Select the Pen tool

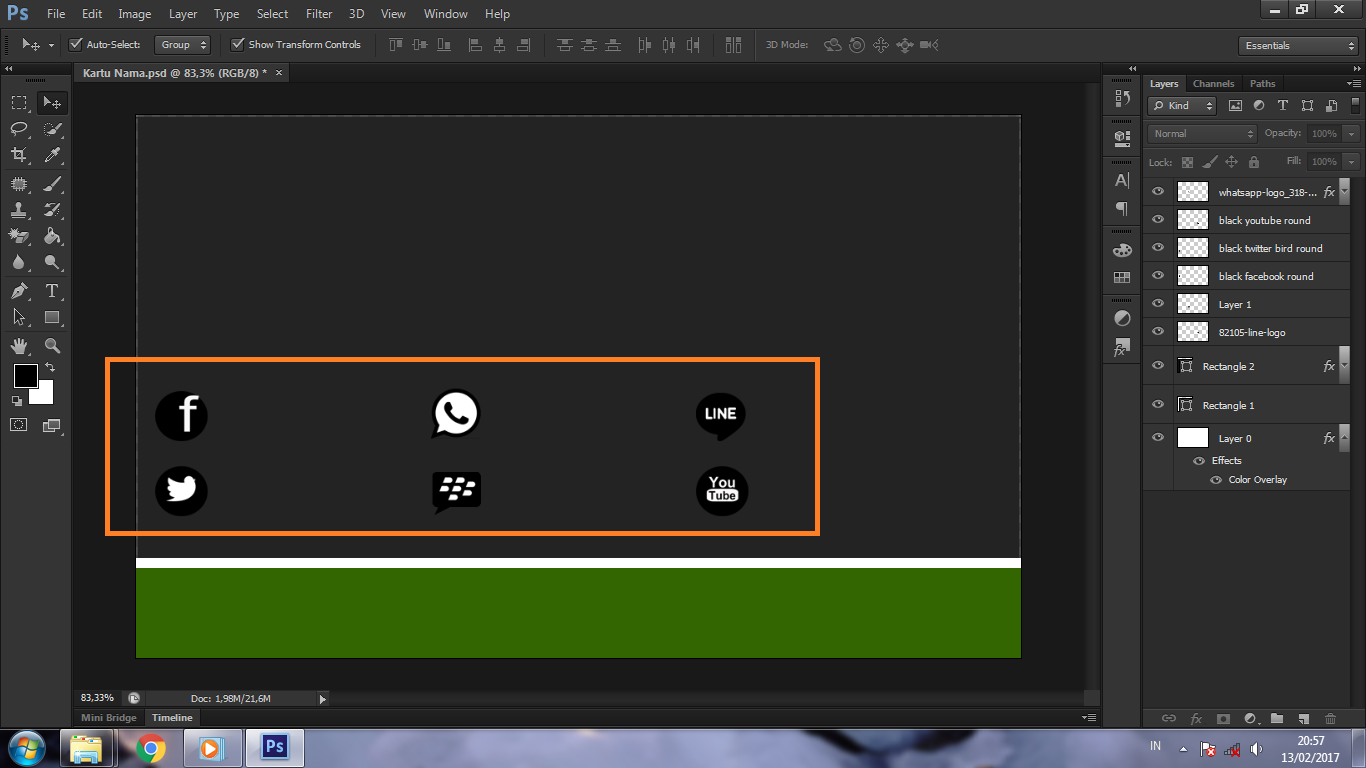point(19,291)
